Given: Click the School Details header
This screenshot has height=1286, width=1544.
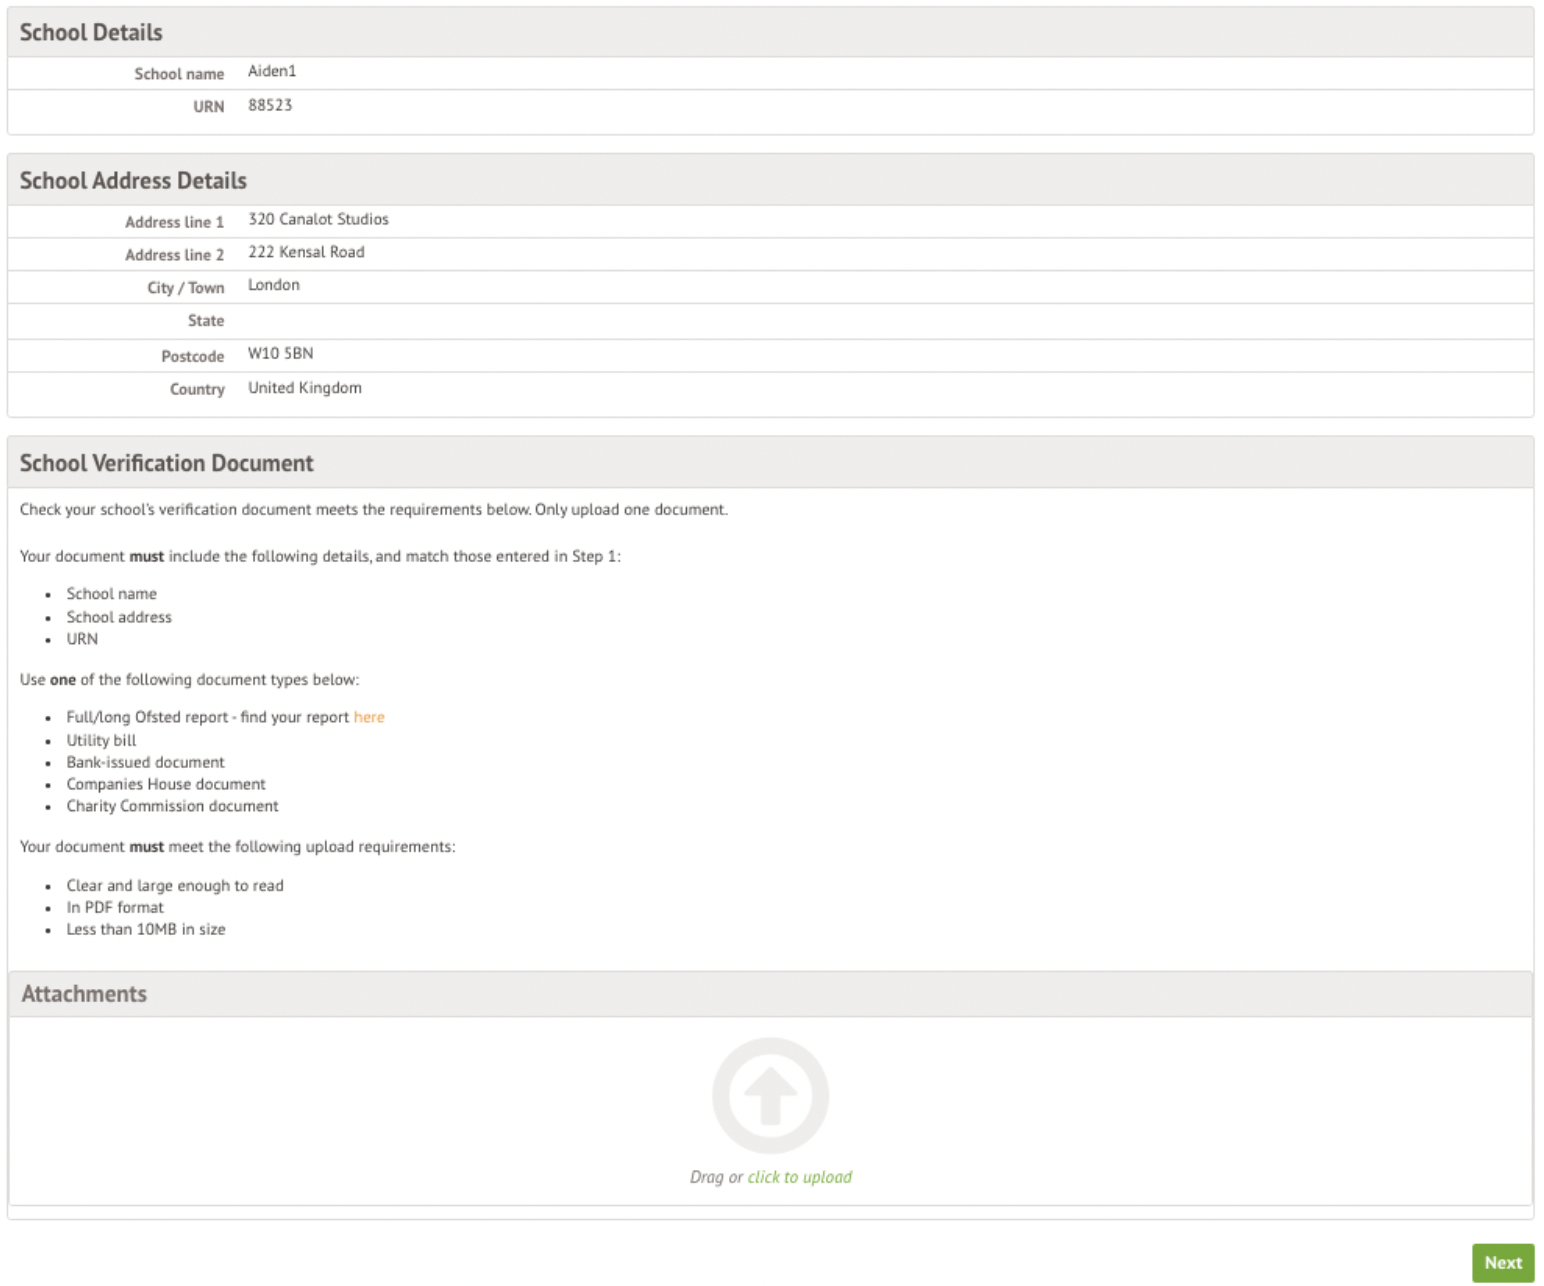Looking at the screenshot, I should click(x=91, y=33).
